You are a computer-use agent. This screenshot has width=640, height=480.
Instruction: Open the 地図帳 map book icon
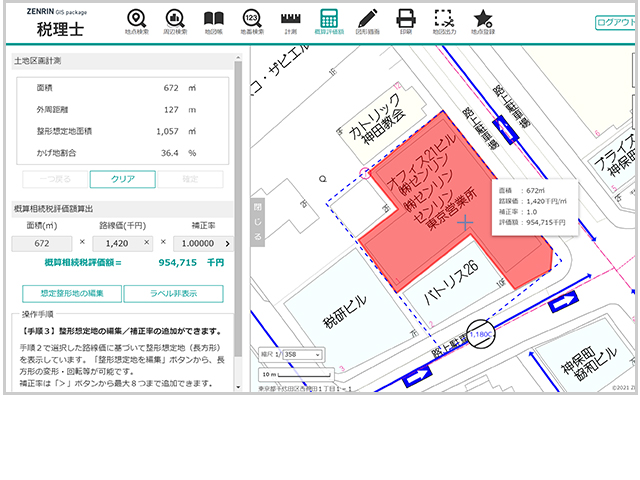213,22
